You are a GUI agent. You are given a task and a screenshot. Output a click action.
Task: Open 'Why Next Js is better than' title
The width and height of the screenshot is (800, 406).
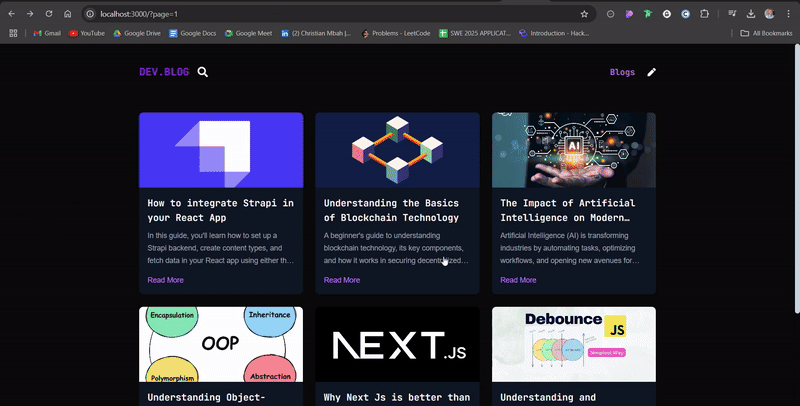[x=397, y=397]
